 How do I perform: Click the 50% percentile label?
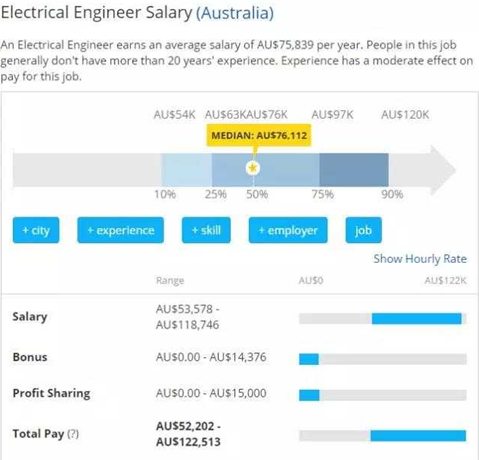click(257, 194)
